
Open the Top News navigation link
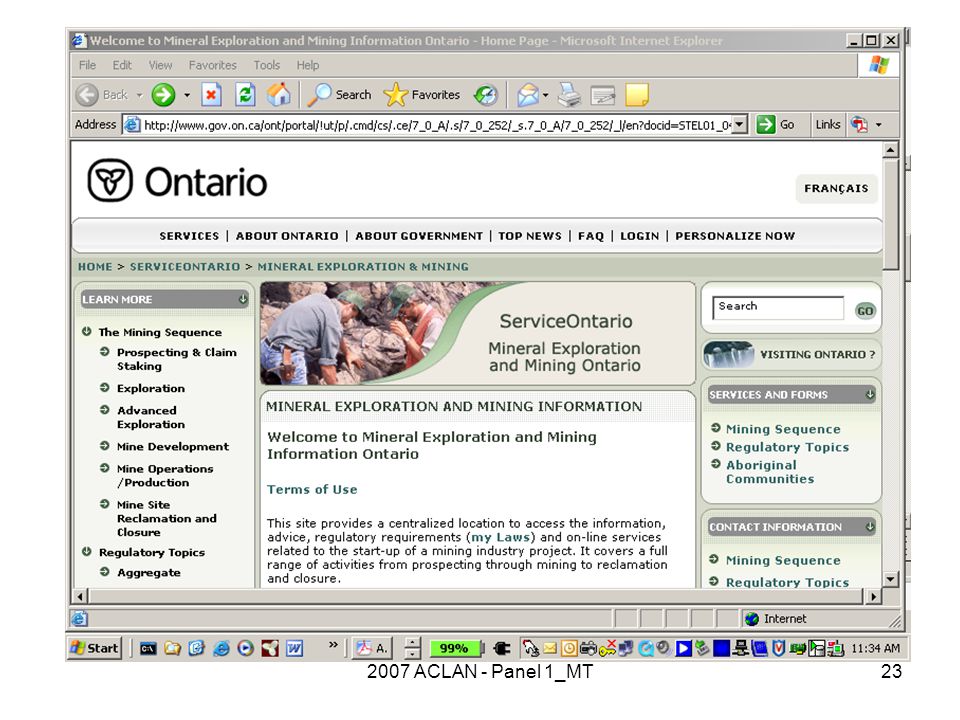tap(530, 236)
